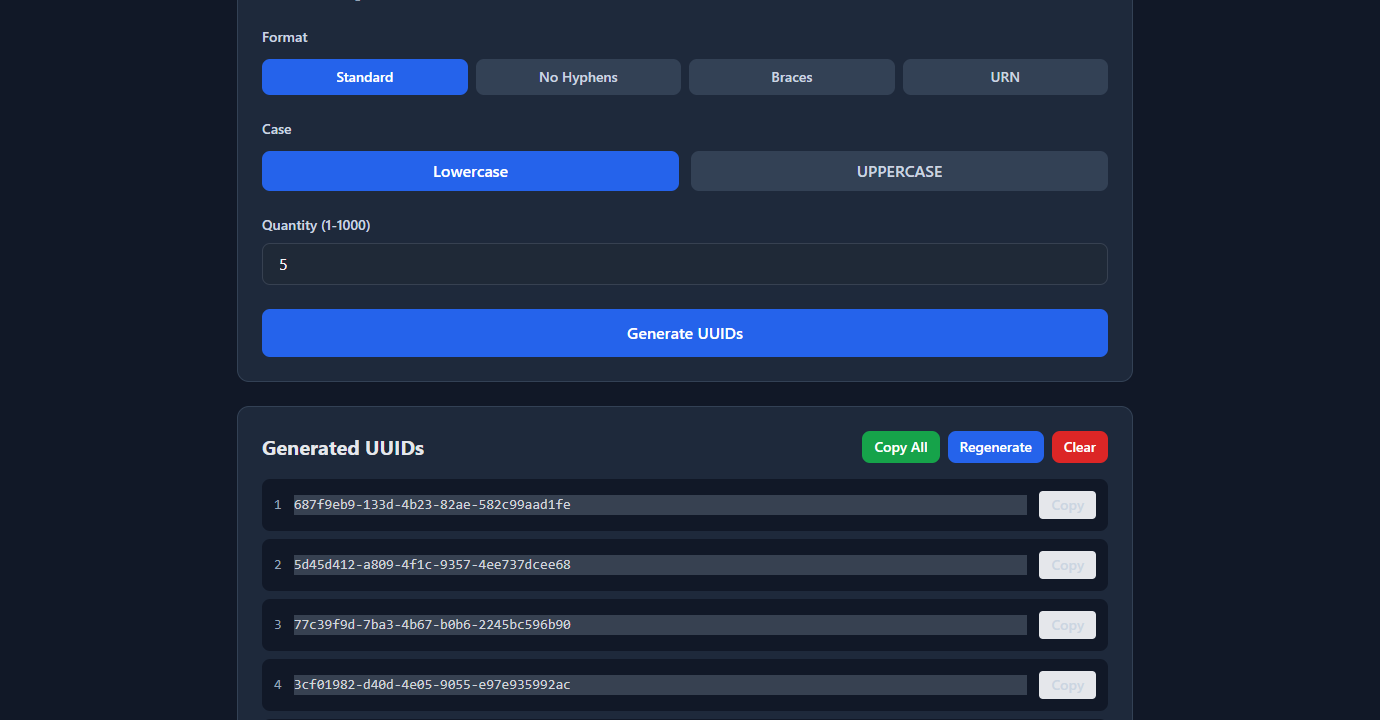Switch format to Braces
The height and width of the screenshot is (720, 1380).
[x=792, y=77]
